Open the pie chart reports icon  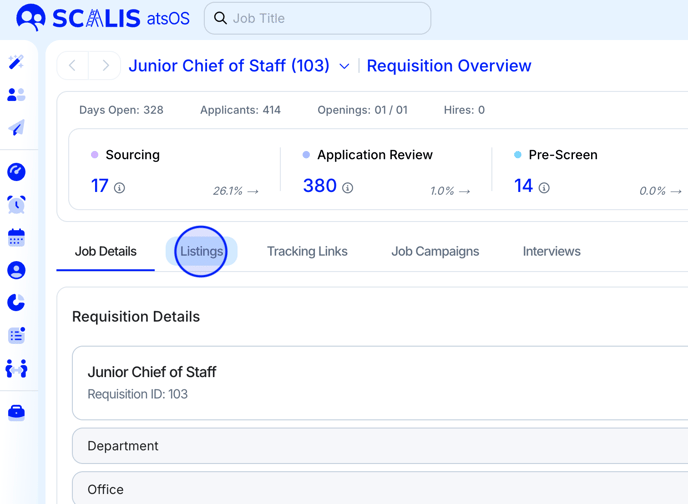[x=16, y=302]
